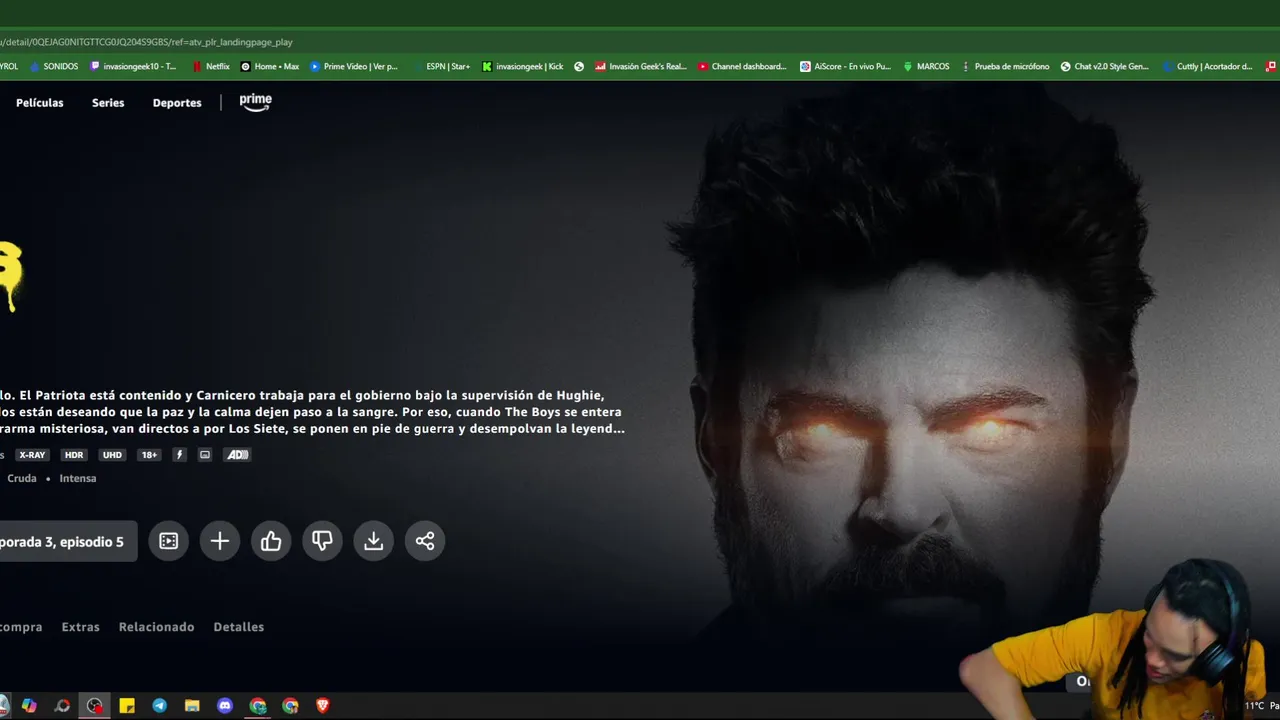The image size is (1280, 720).
Task: Like the show with thumbs up
Action: coord(271,541)
